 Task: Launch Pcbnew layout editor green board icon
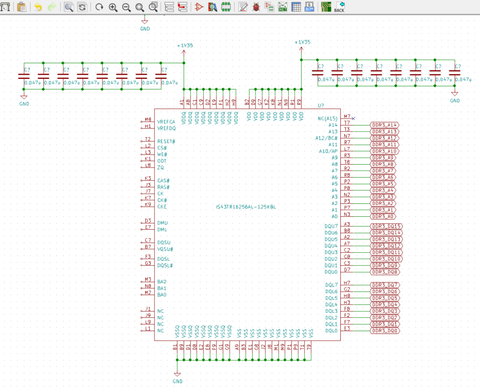coord(326,7)
